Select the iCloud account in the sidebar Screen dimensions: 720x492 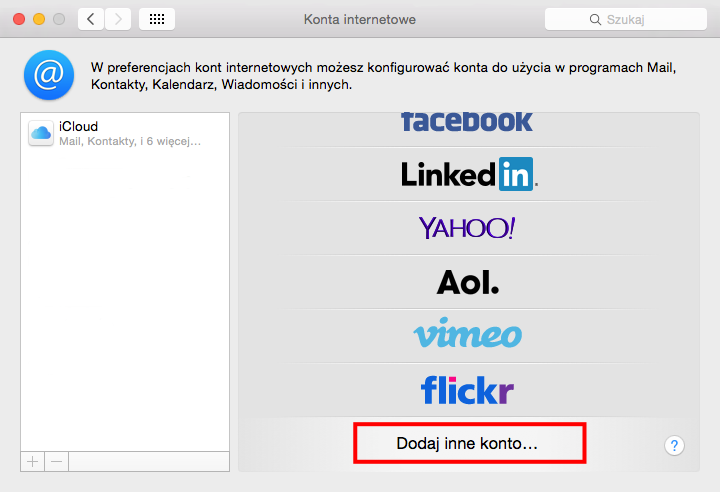coord(125,133)
